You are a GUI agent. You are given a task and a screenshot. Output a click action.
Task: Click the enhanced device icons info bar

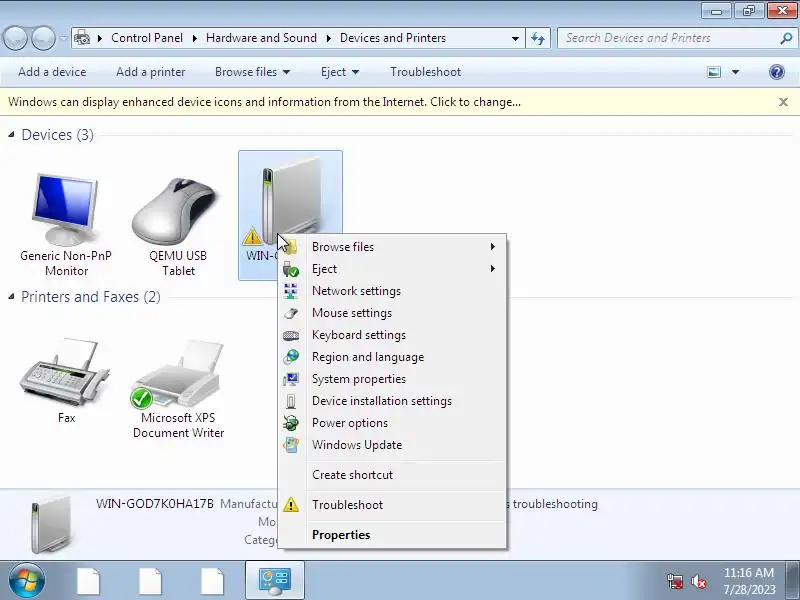264,102
